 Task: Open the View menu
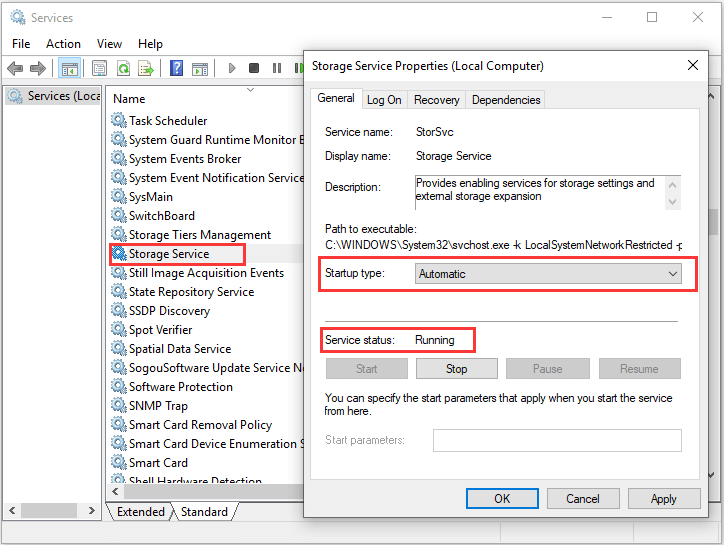point(109,44)
